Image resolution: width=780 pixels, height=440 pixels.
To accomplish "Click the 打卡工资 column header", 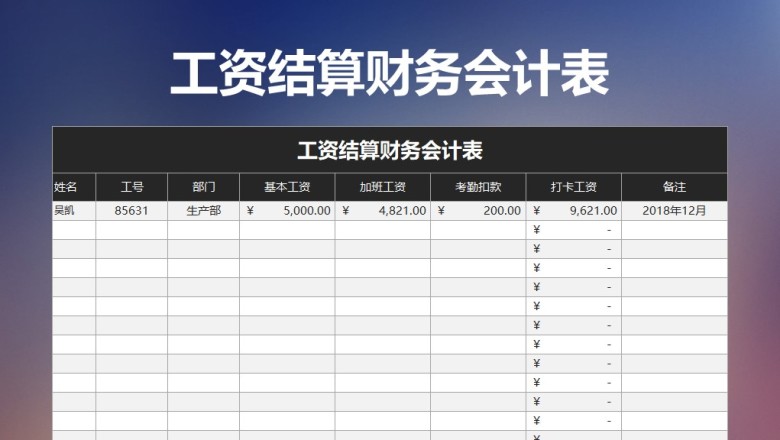I will (x=574, y=187).
